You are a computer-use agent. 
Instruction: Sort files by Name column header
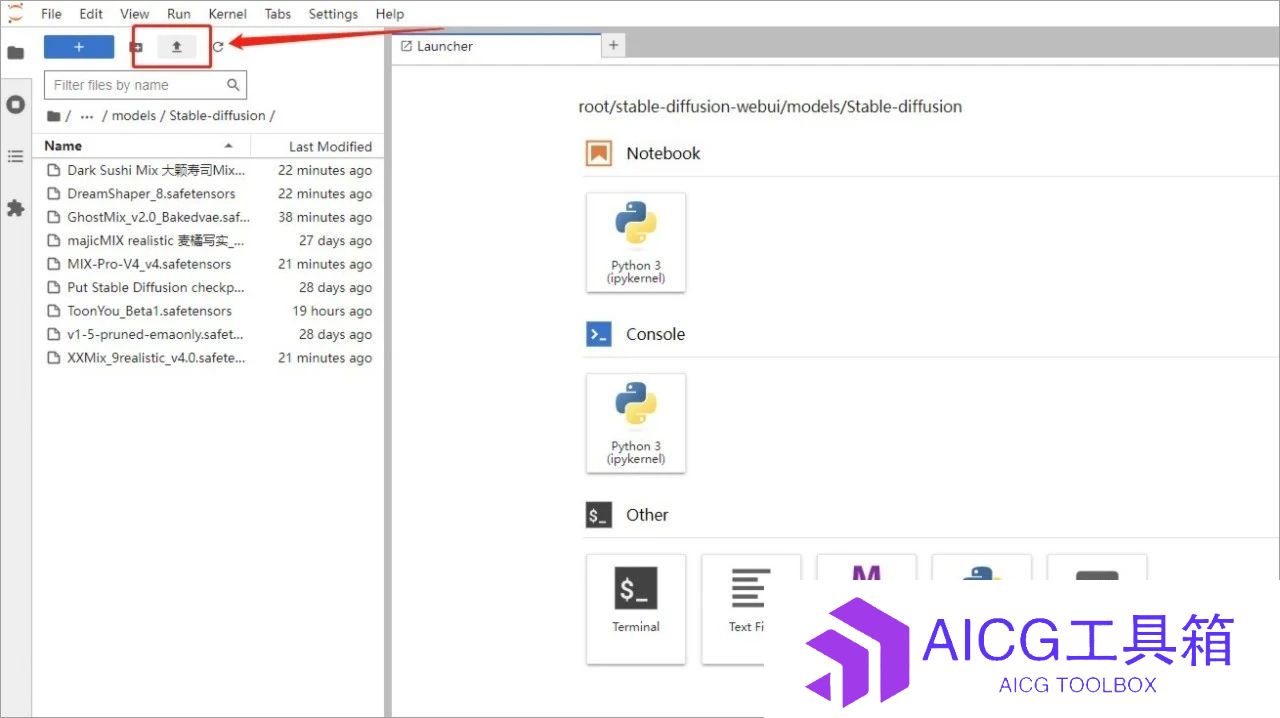140,146
